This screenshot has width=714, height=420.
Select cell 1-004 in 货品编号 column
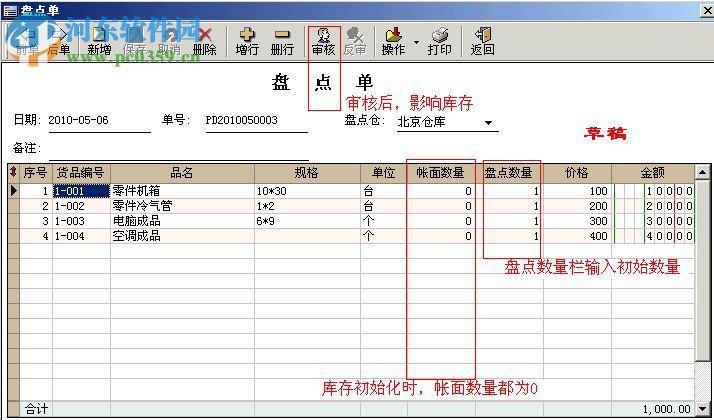coord(81,236)
